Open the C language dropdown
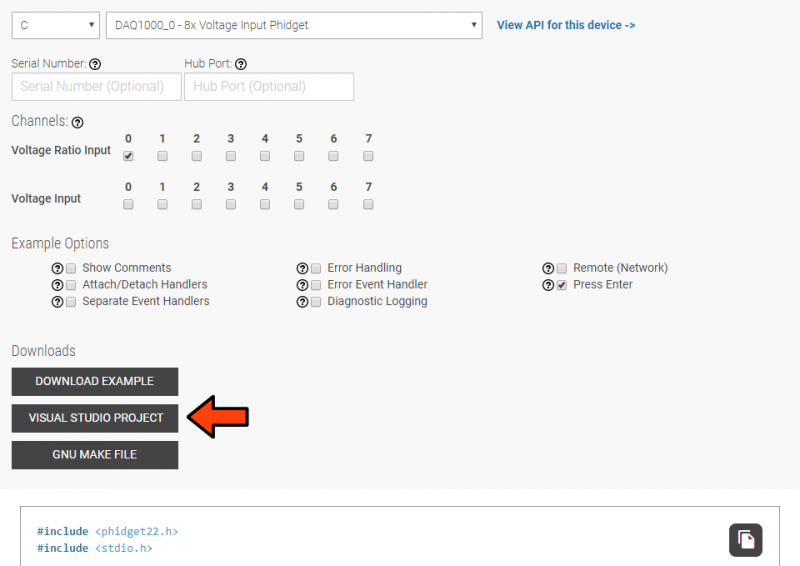 (x=56, y=25)
